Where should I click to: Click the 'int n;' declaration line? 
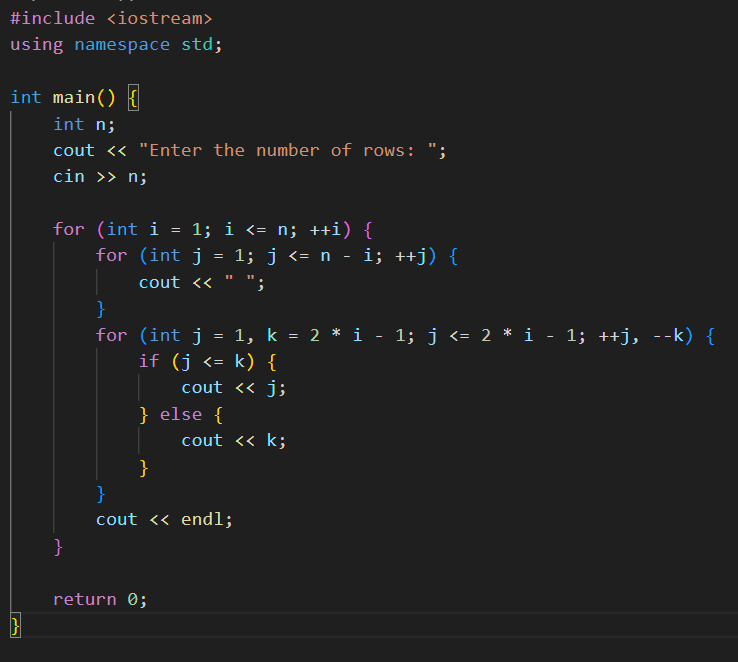click(x=84, y=124)
